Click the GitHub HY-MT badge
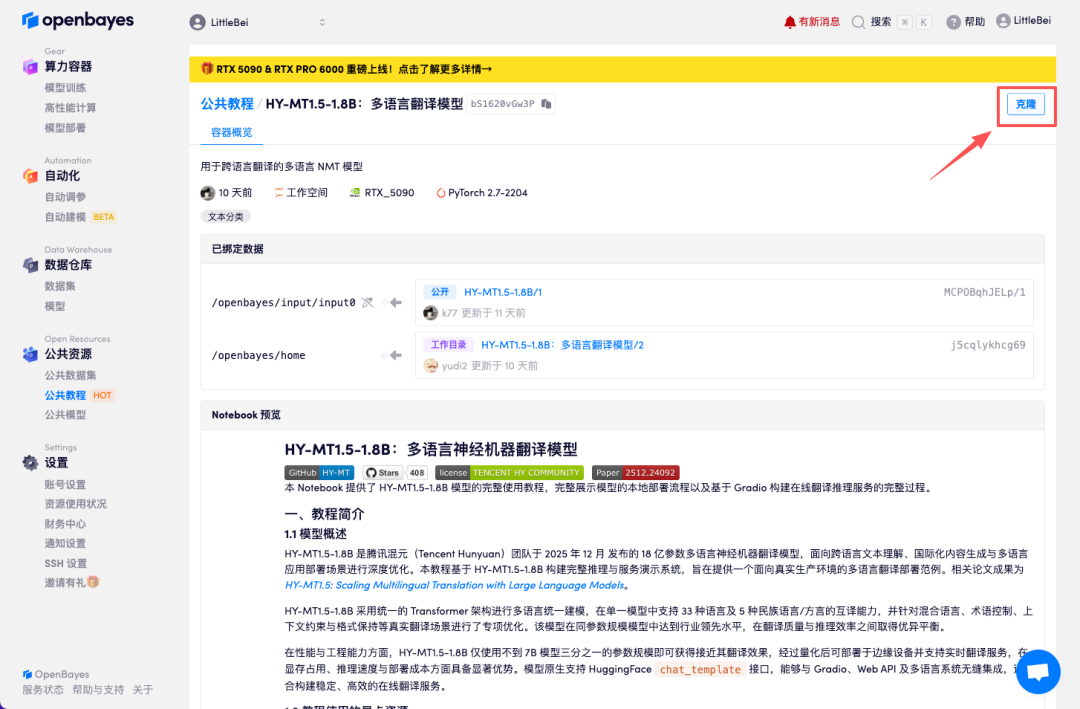Image resolution: width=1080 pixels, height=709 pixels. click(x=318, y=471)
